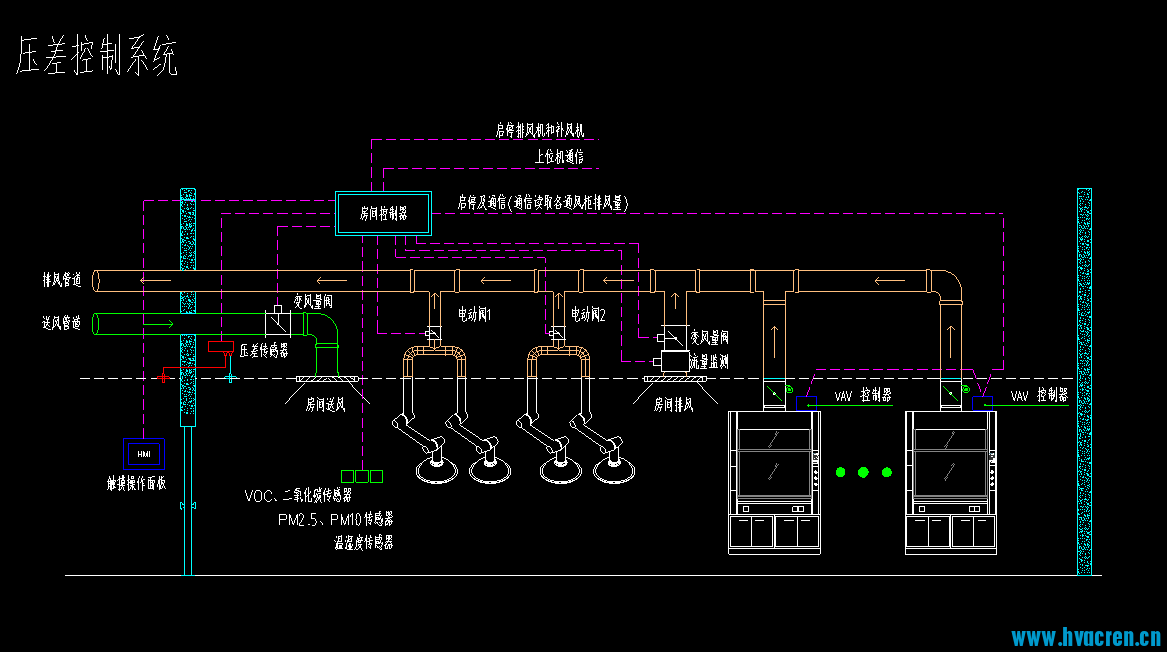1167x652 pixels.
Task: Click the 房间控制器 room controller box
Action: 384,213
